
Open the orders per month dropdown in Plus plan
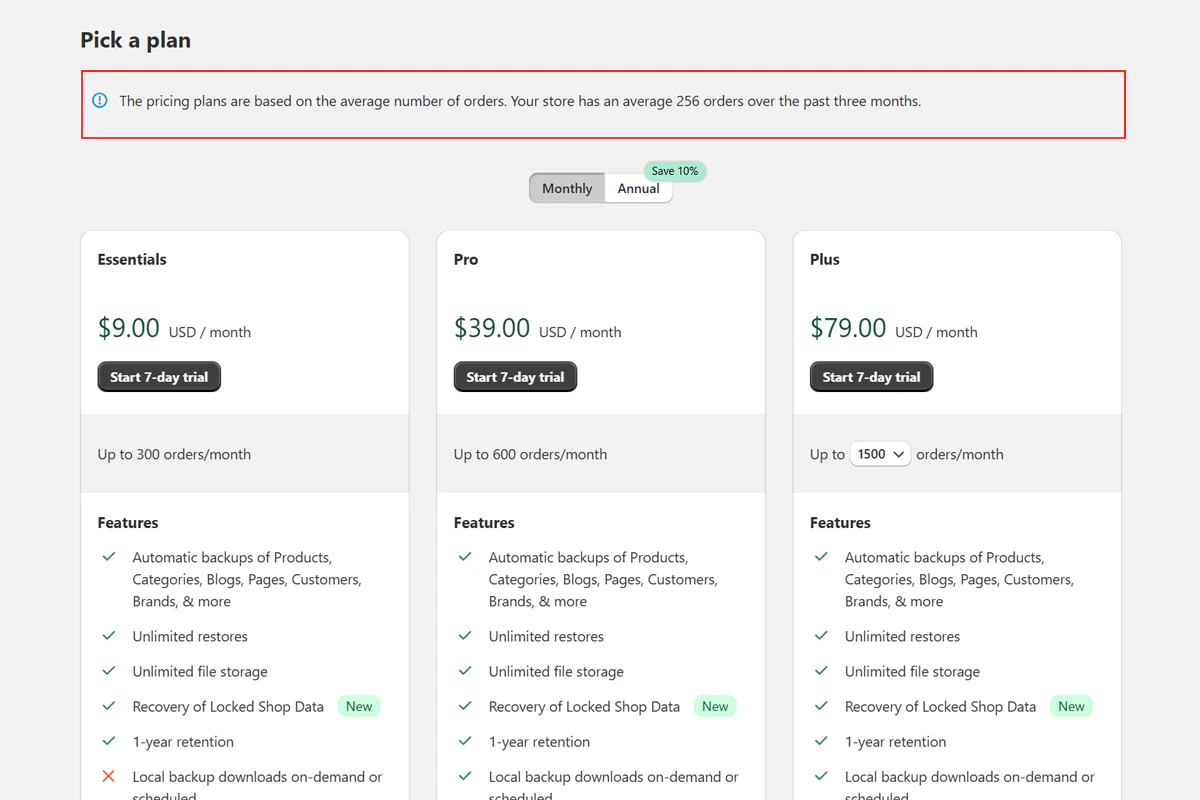pos(880,454)
